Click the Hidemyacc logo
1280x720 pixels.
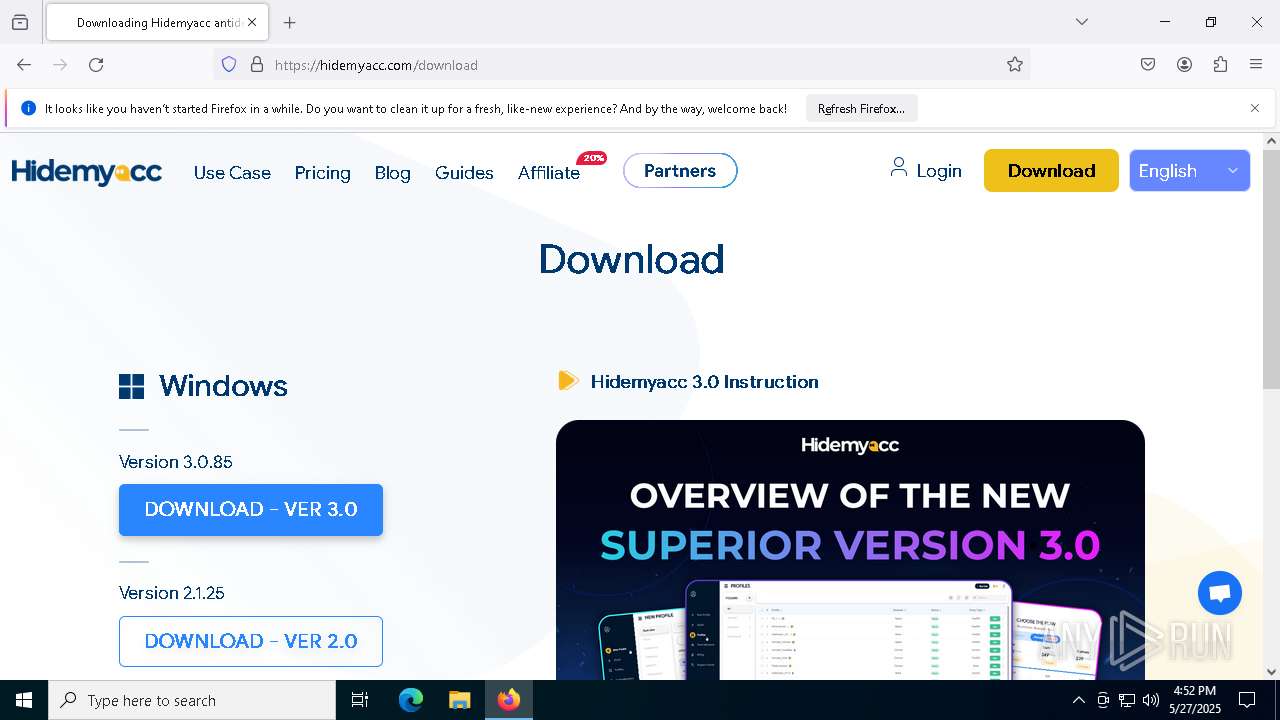[x=87, y=172]
